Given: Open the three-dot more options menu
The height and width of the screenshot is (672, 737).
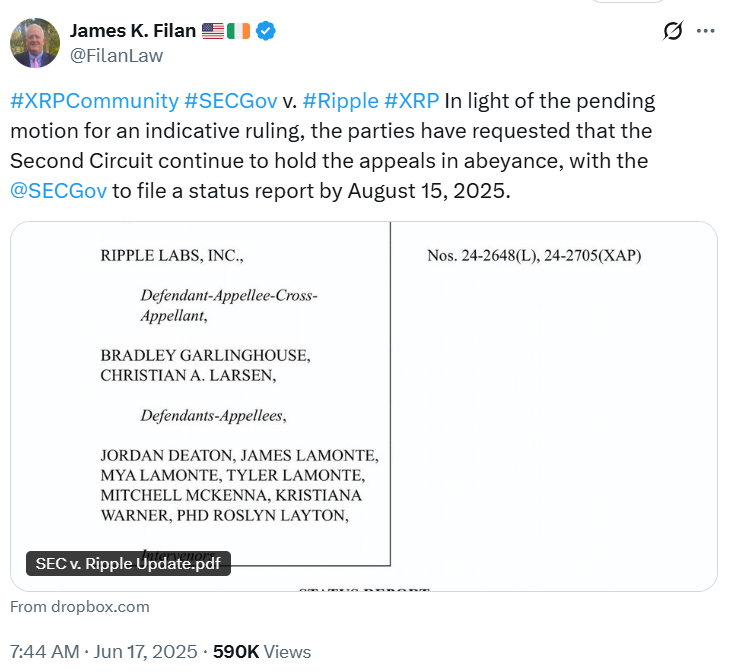Looking at the screenshot, I should [706, 31].
